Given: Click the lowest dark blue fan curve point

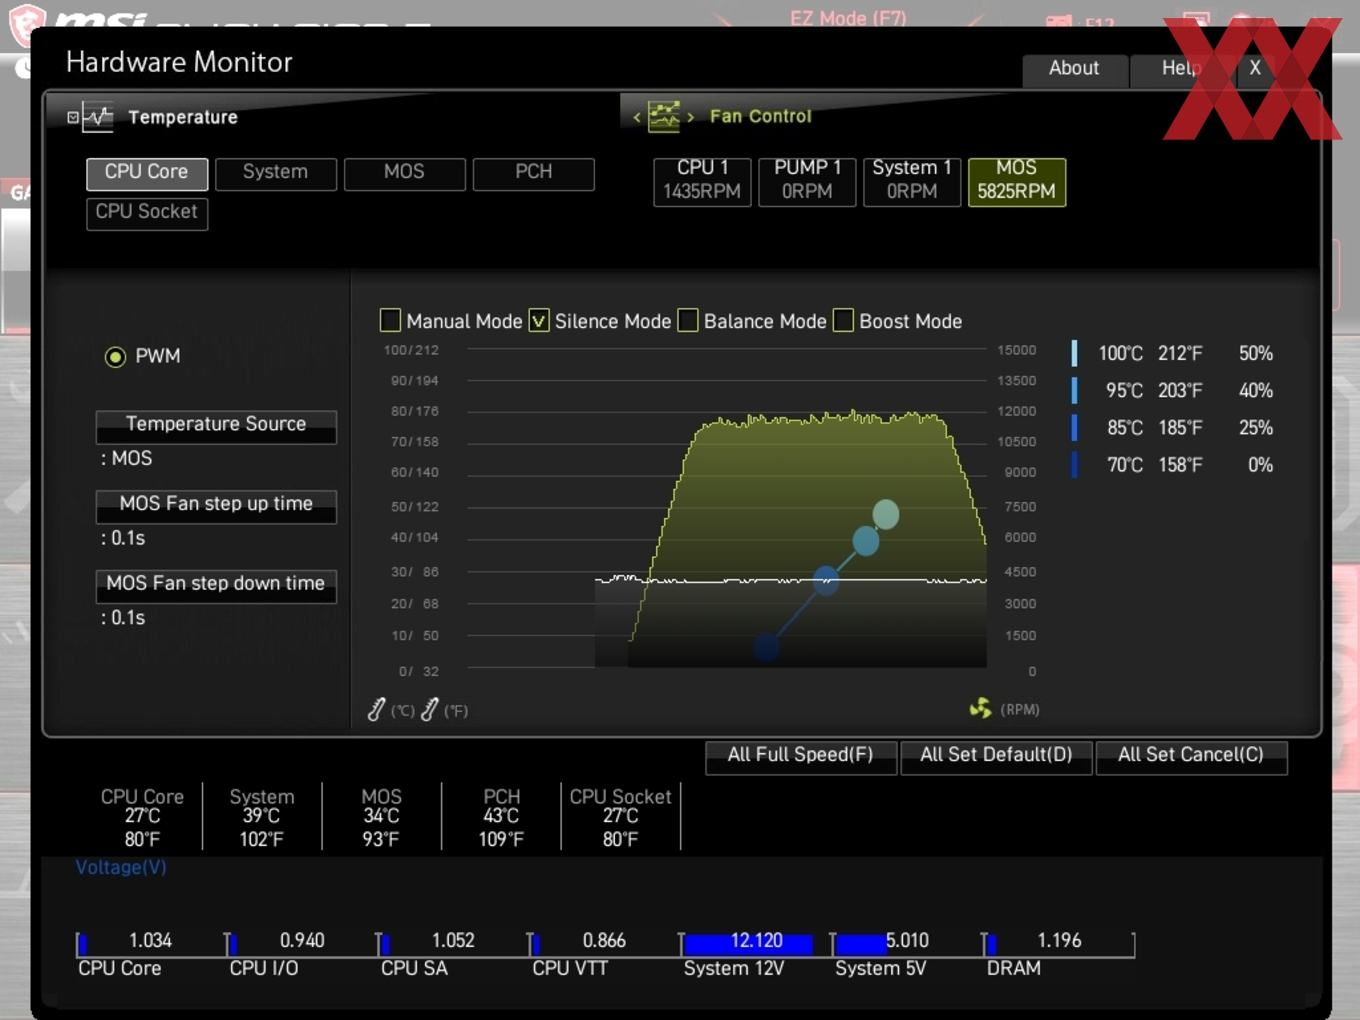Looking at the screenshot, I should pos(767,647).
